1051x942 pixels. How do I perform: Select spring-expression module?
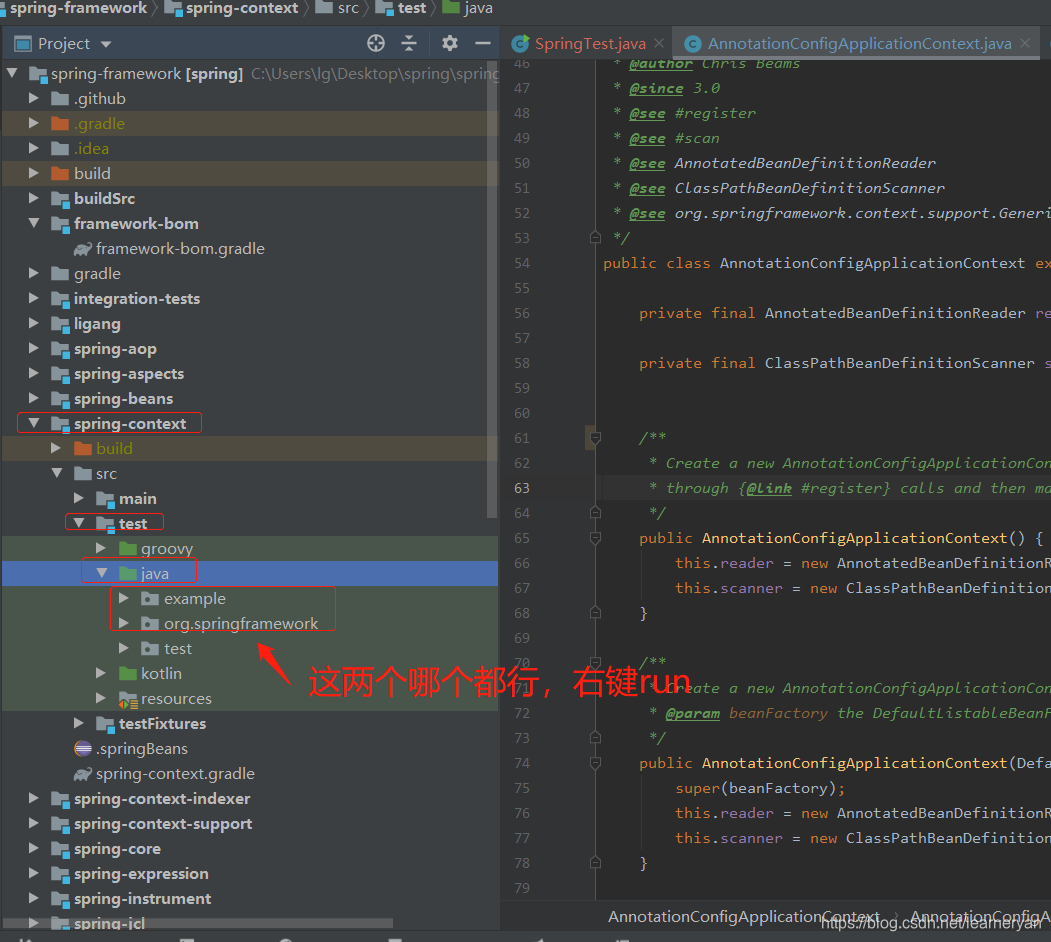point(141,874)
